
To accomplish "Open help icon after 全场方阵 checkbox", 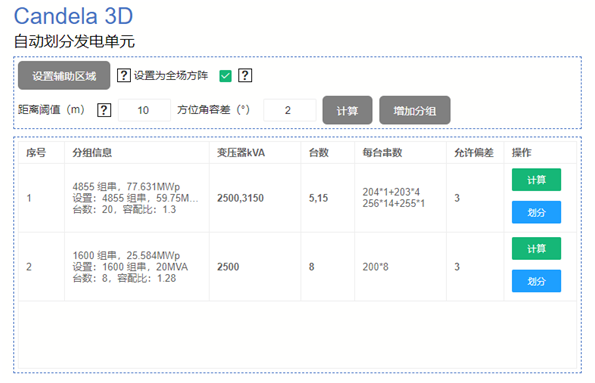I will [245, 75].
